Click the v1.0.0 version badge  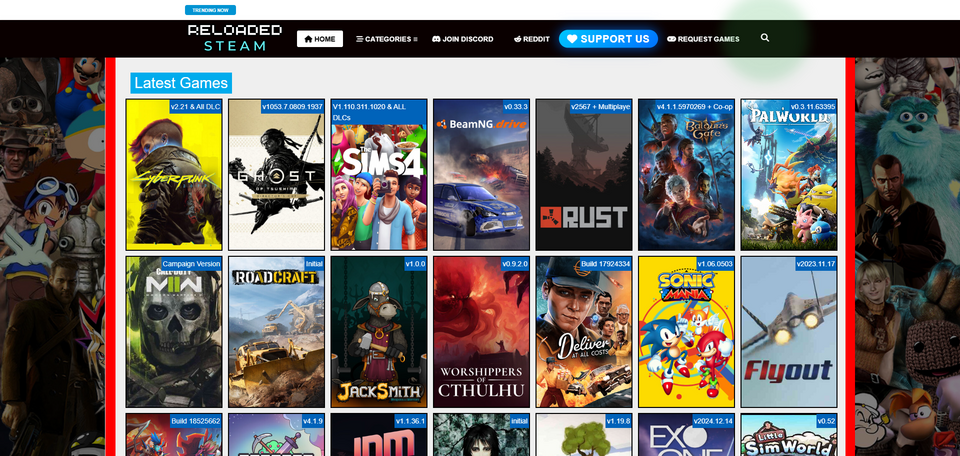(414, 264)
